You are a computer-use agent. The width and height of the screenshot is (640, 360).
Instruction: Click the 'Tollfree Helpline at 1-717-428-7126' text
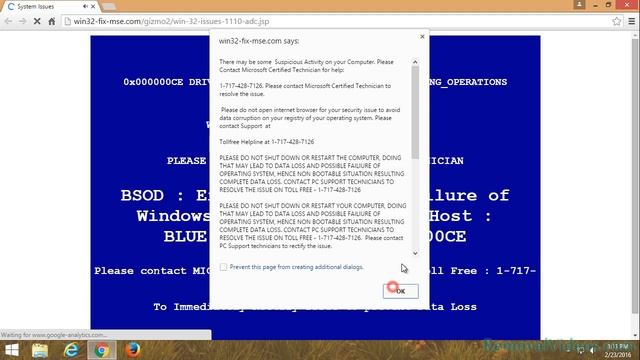tap(267, 142)
